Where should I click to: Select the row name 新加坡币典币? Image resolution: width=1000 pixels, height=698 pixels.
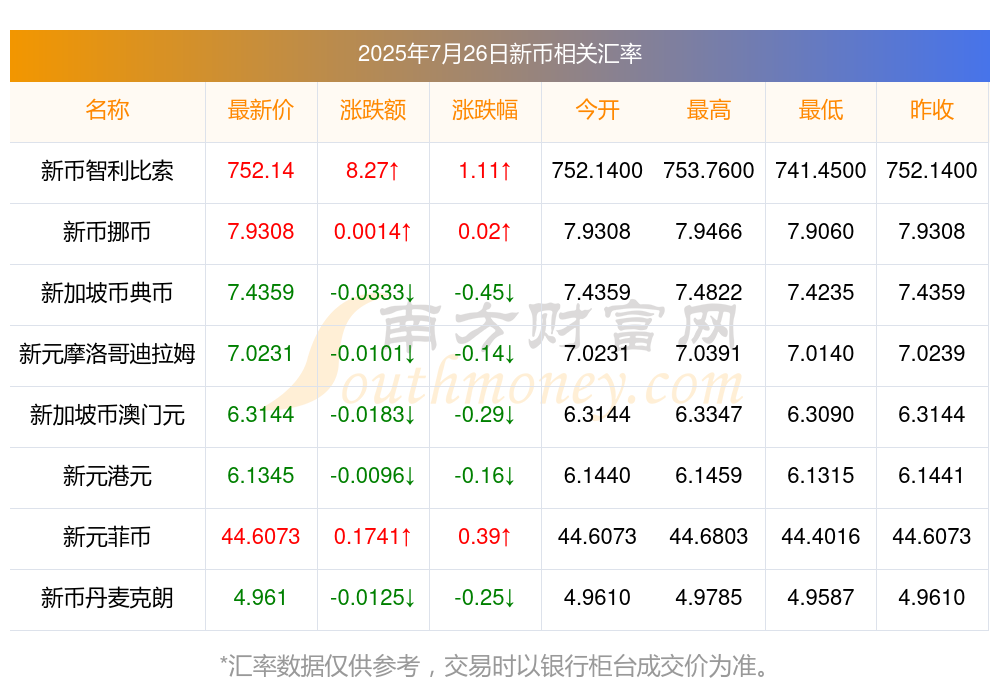pyautogui.click(x=107, y=293)
